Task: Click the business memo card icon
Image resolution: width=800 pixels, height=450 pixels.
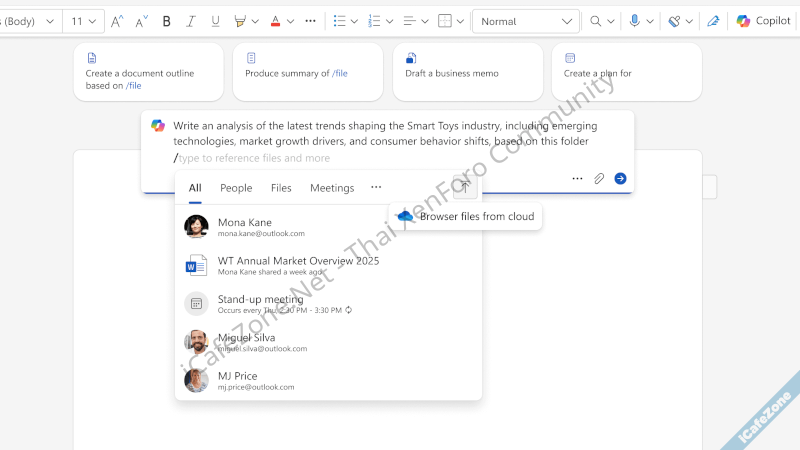Action: click(411, 58)
